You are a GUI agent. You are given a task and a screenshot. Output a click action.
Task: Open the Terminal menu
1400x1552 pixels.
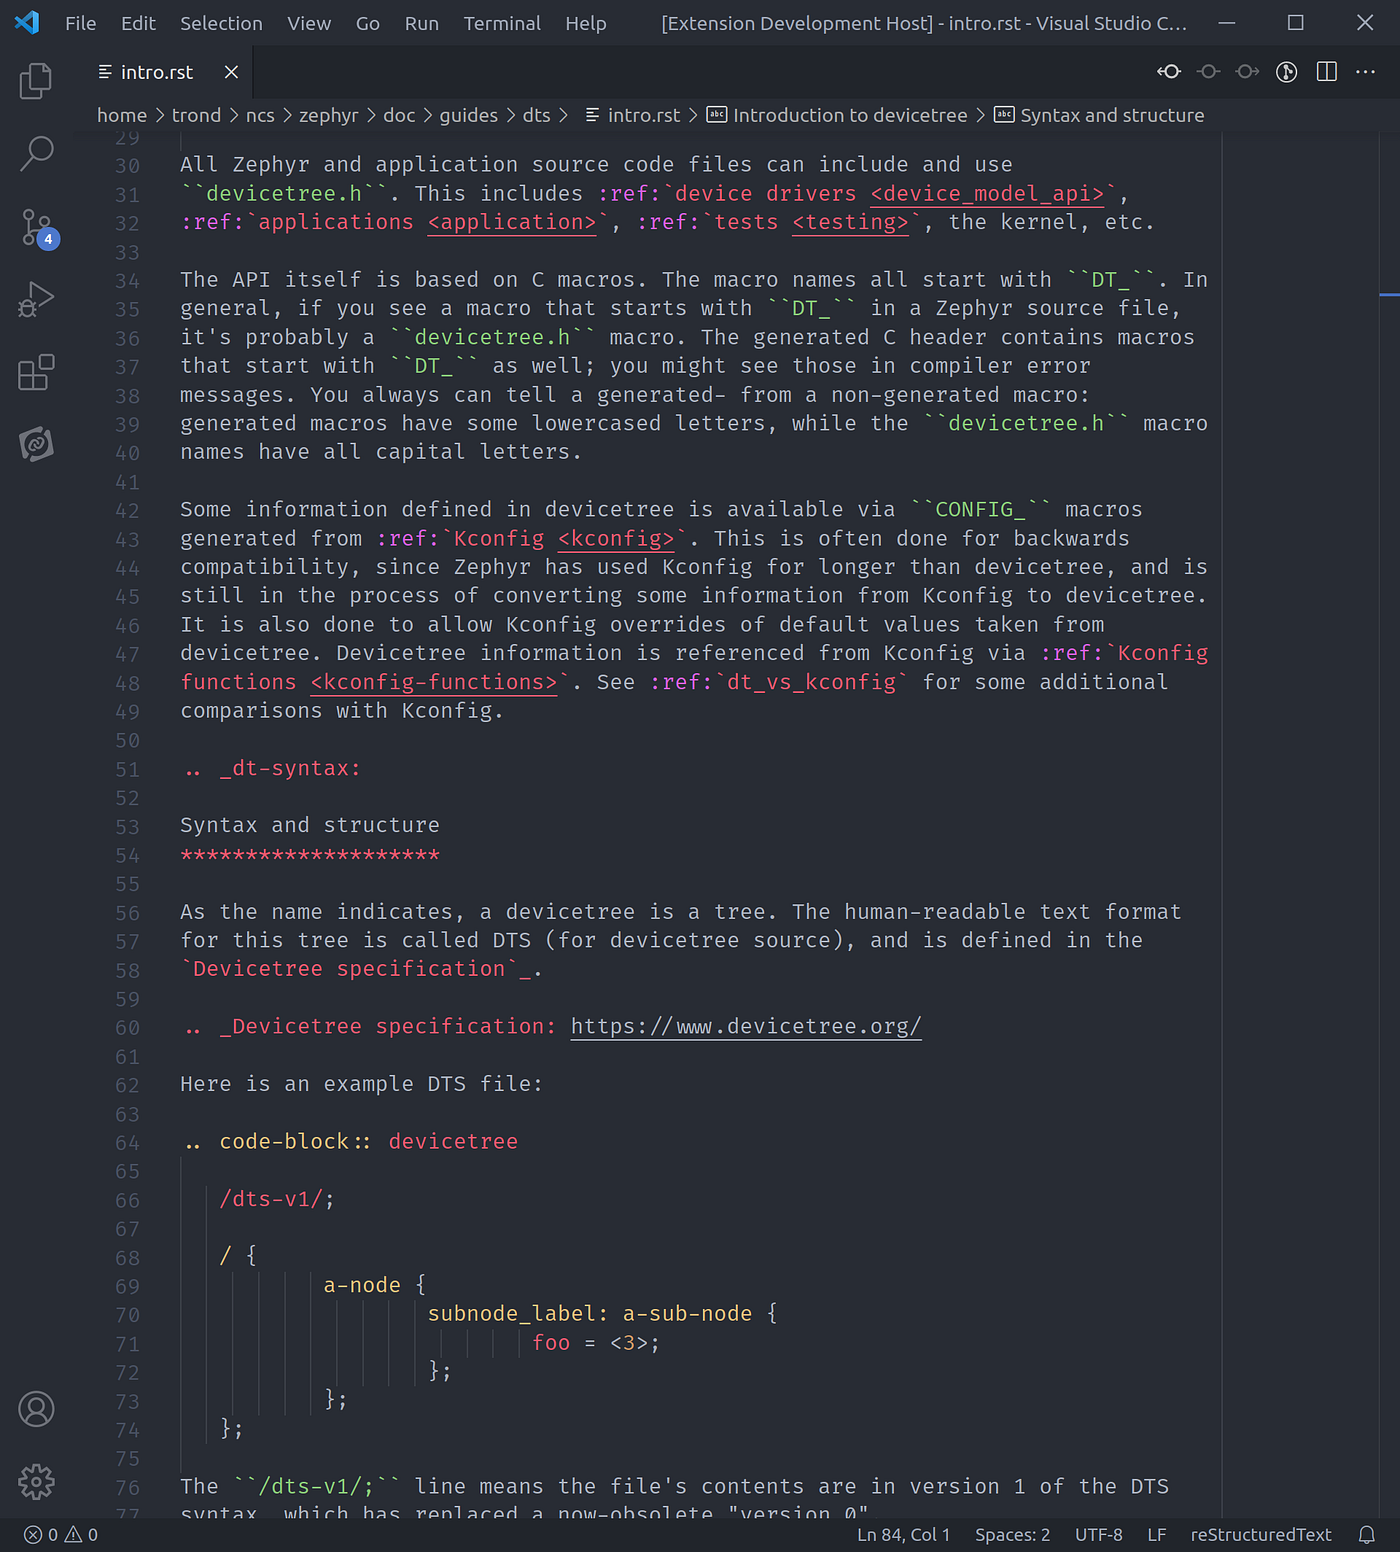coord(501,23)
